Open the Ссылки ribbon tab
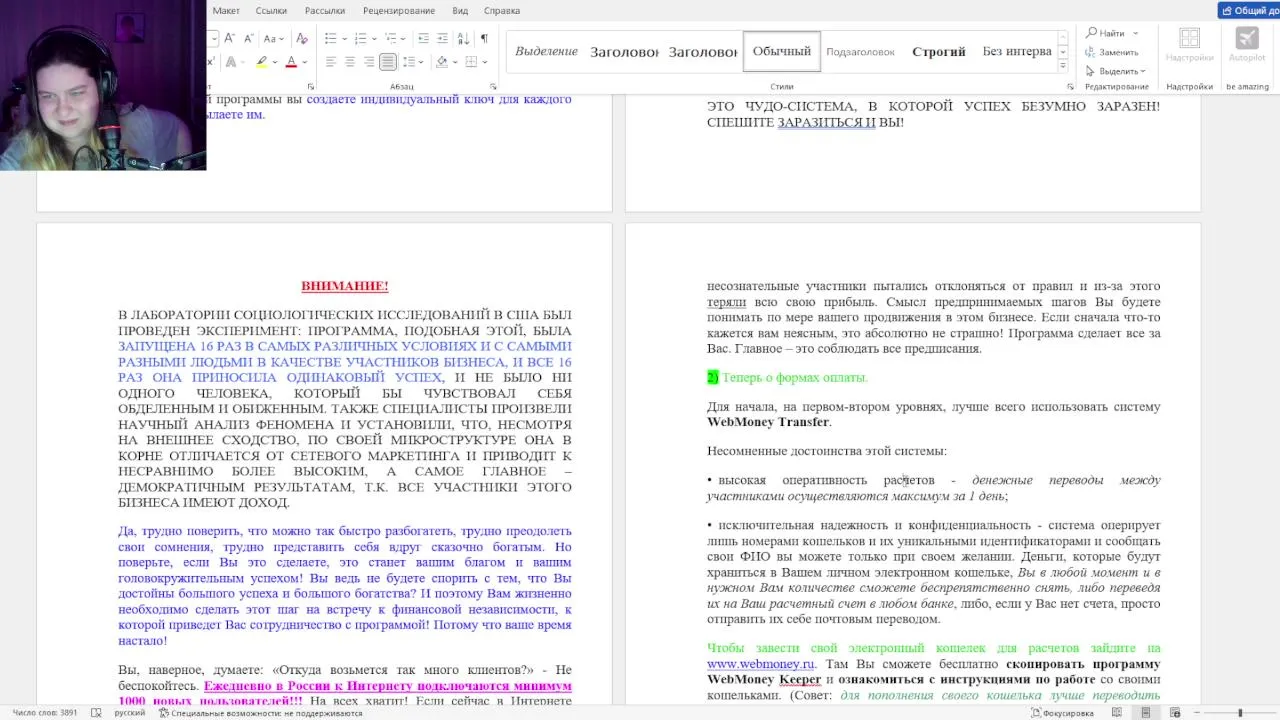1280x720 pixels. point(271,11)
